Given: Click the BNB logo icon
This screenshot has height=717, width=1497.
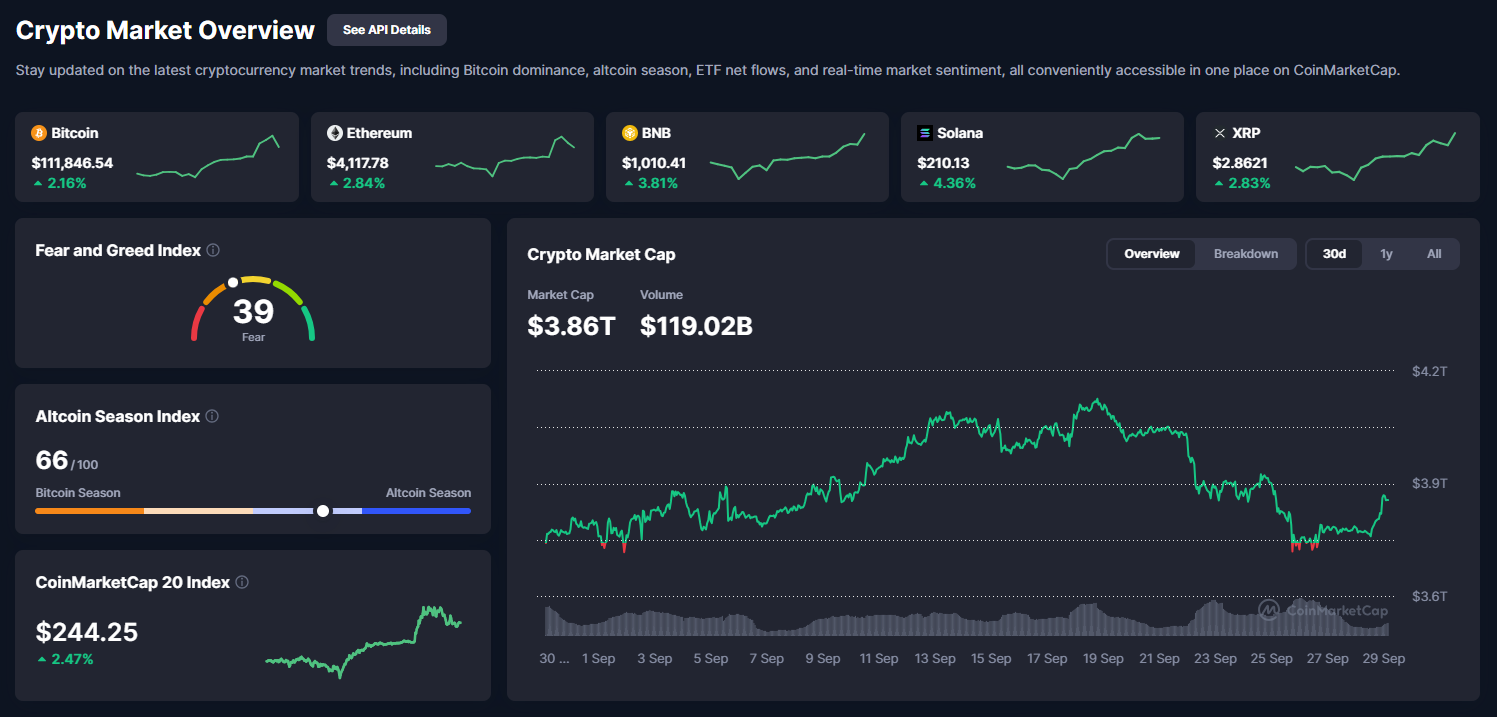Looking at the screenshot, I should click(630, 133).
